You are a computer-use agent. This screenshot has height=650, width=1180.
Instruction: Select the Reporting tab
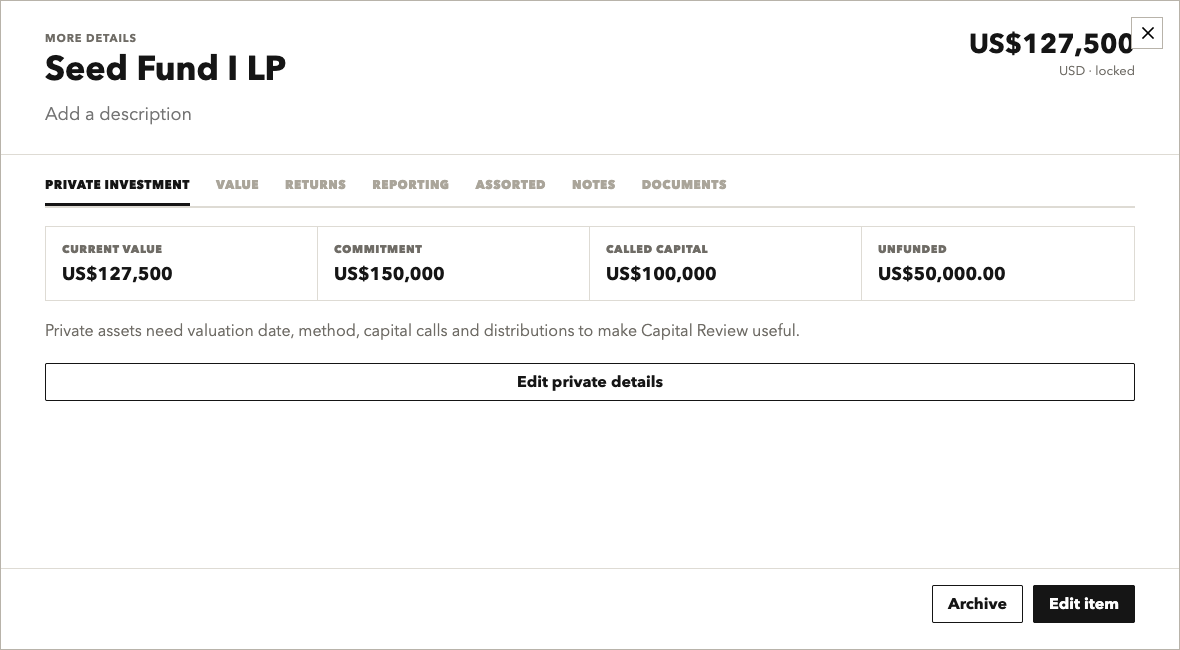tap(410, 184)
